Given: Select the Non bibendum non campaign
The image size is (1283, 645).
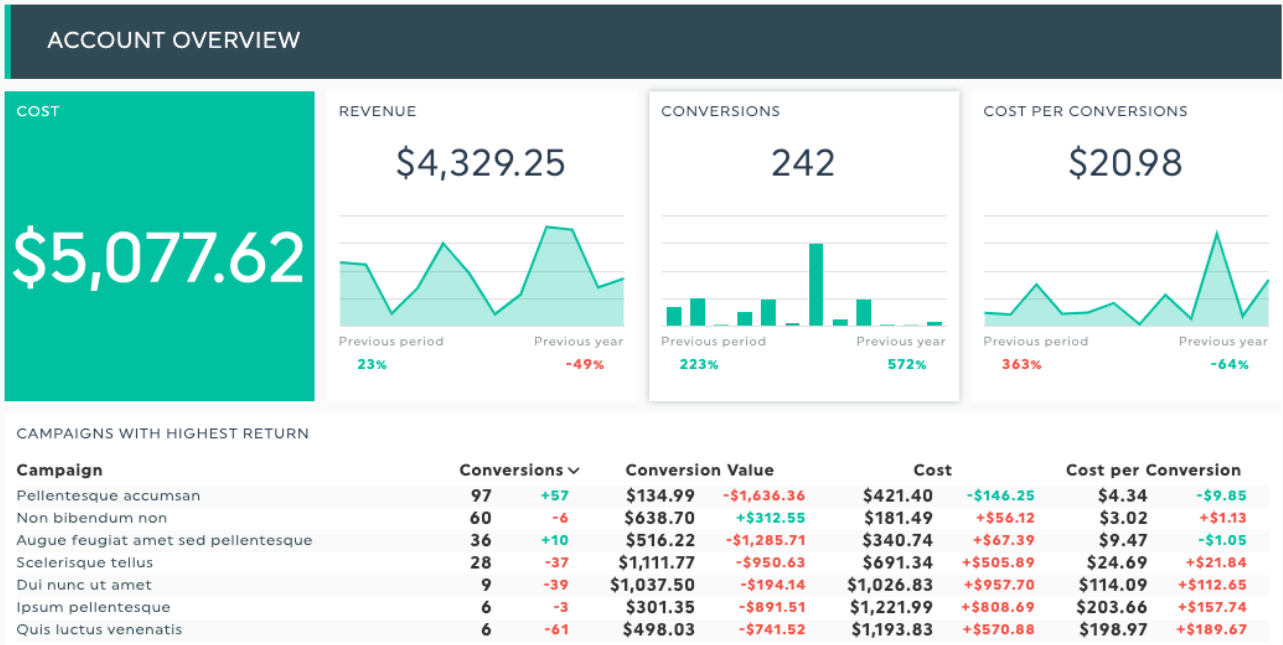Looking at the screenshot, I should 92,518.
